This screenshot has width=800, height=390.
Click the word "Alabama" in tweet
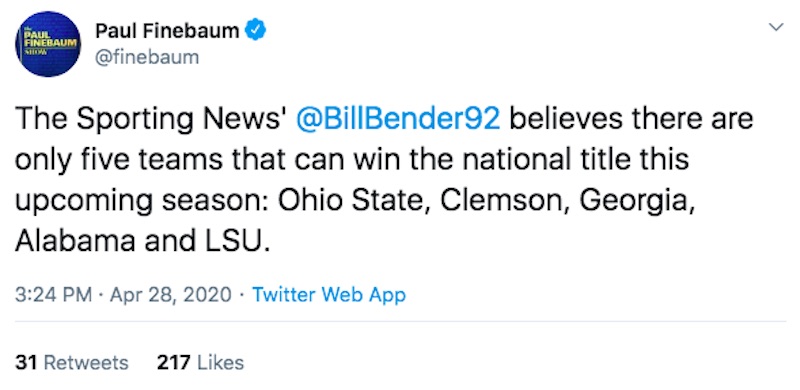(75, 242)
